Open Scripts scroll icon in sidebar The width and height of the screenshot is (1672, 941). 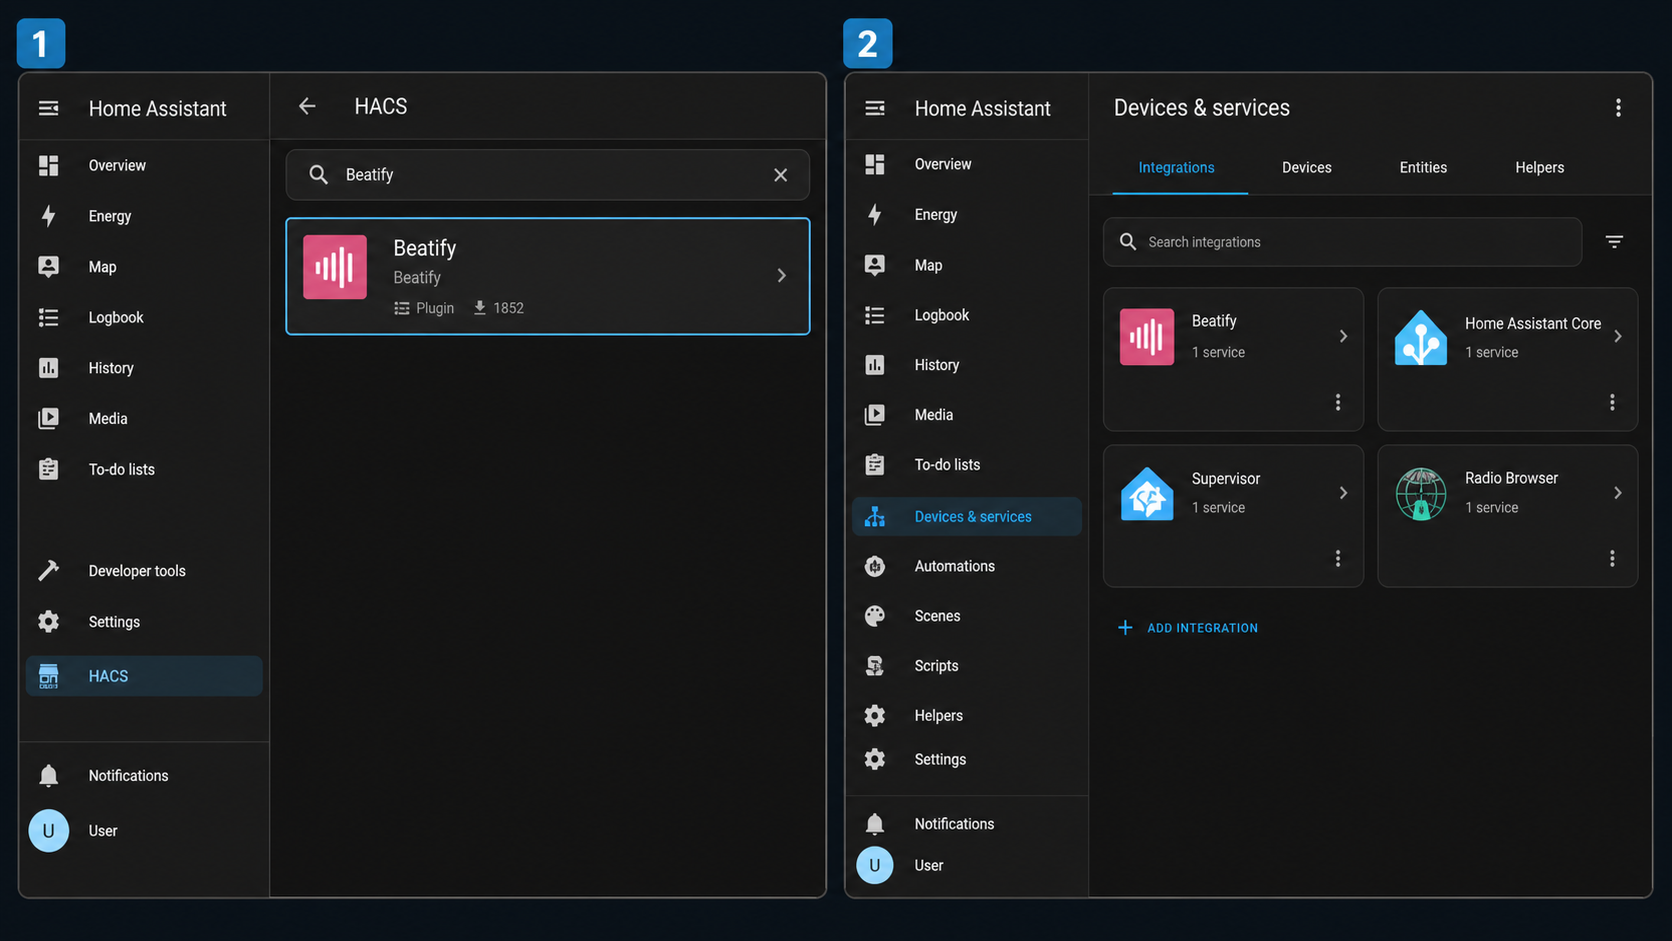click(x=875, y=665)
